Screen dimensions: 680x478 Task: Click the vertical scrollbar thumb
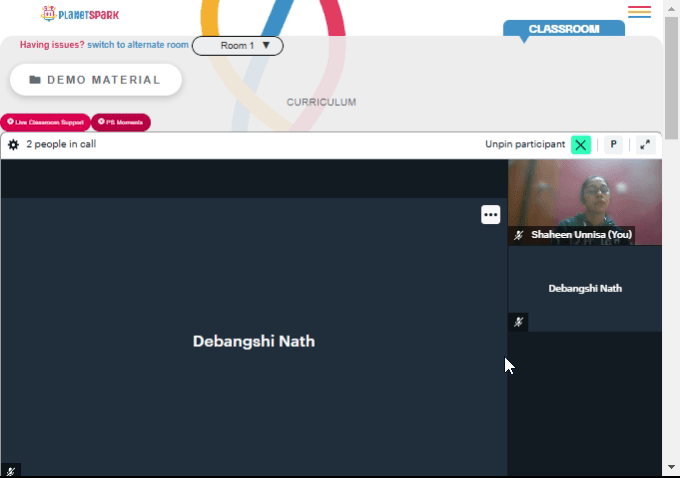pos(671,78)
